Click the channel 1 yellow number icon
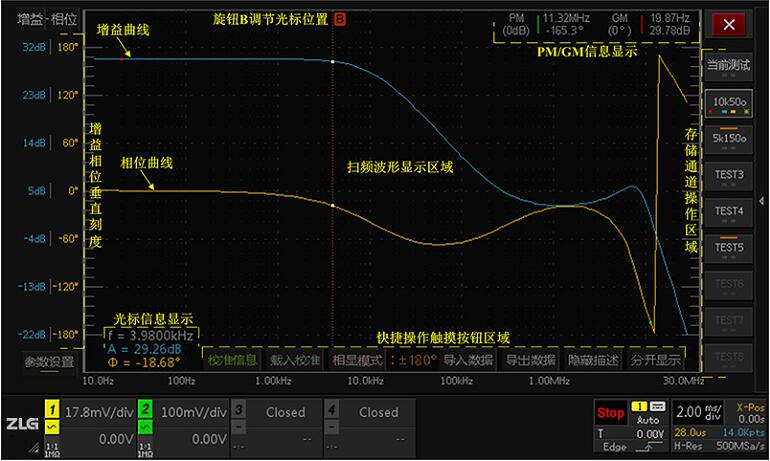 [51, 409]
